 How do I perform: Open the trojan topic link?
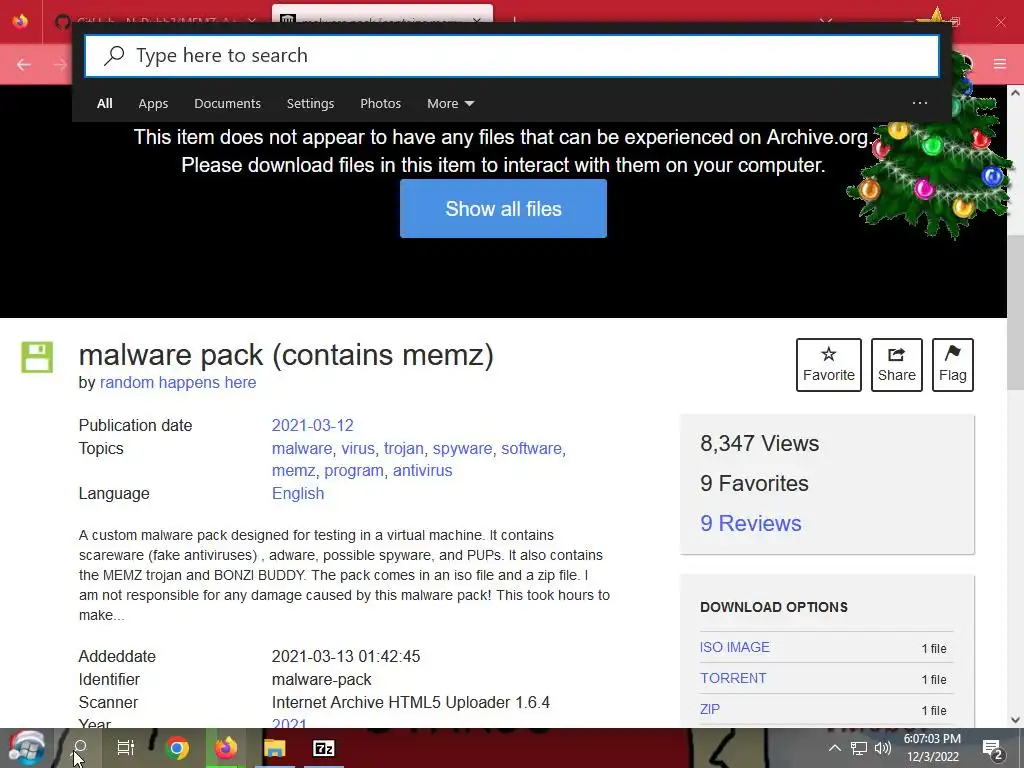click(404, 449)
